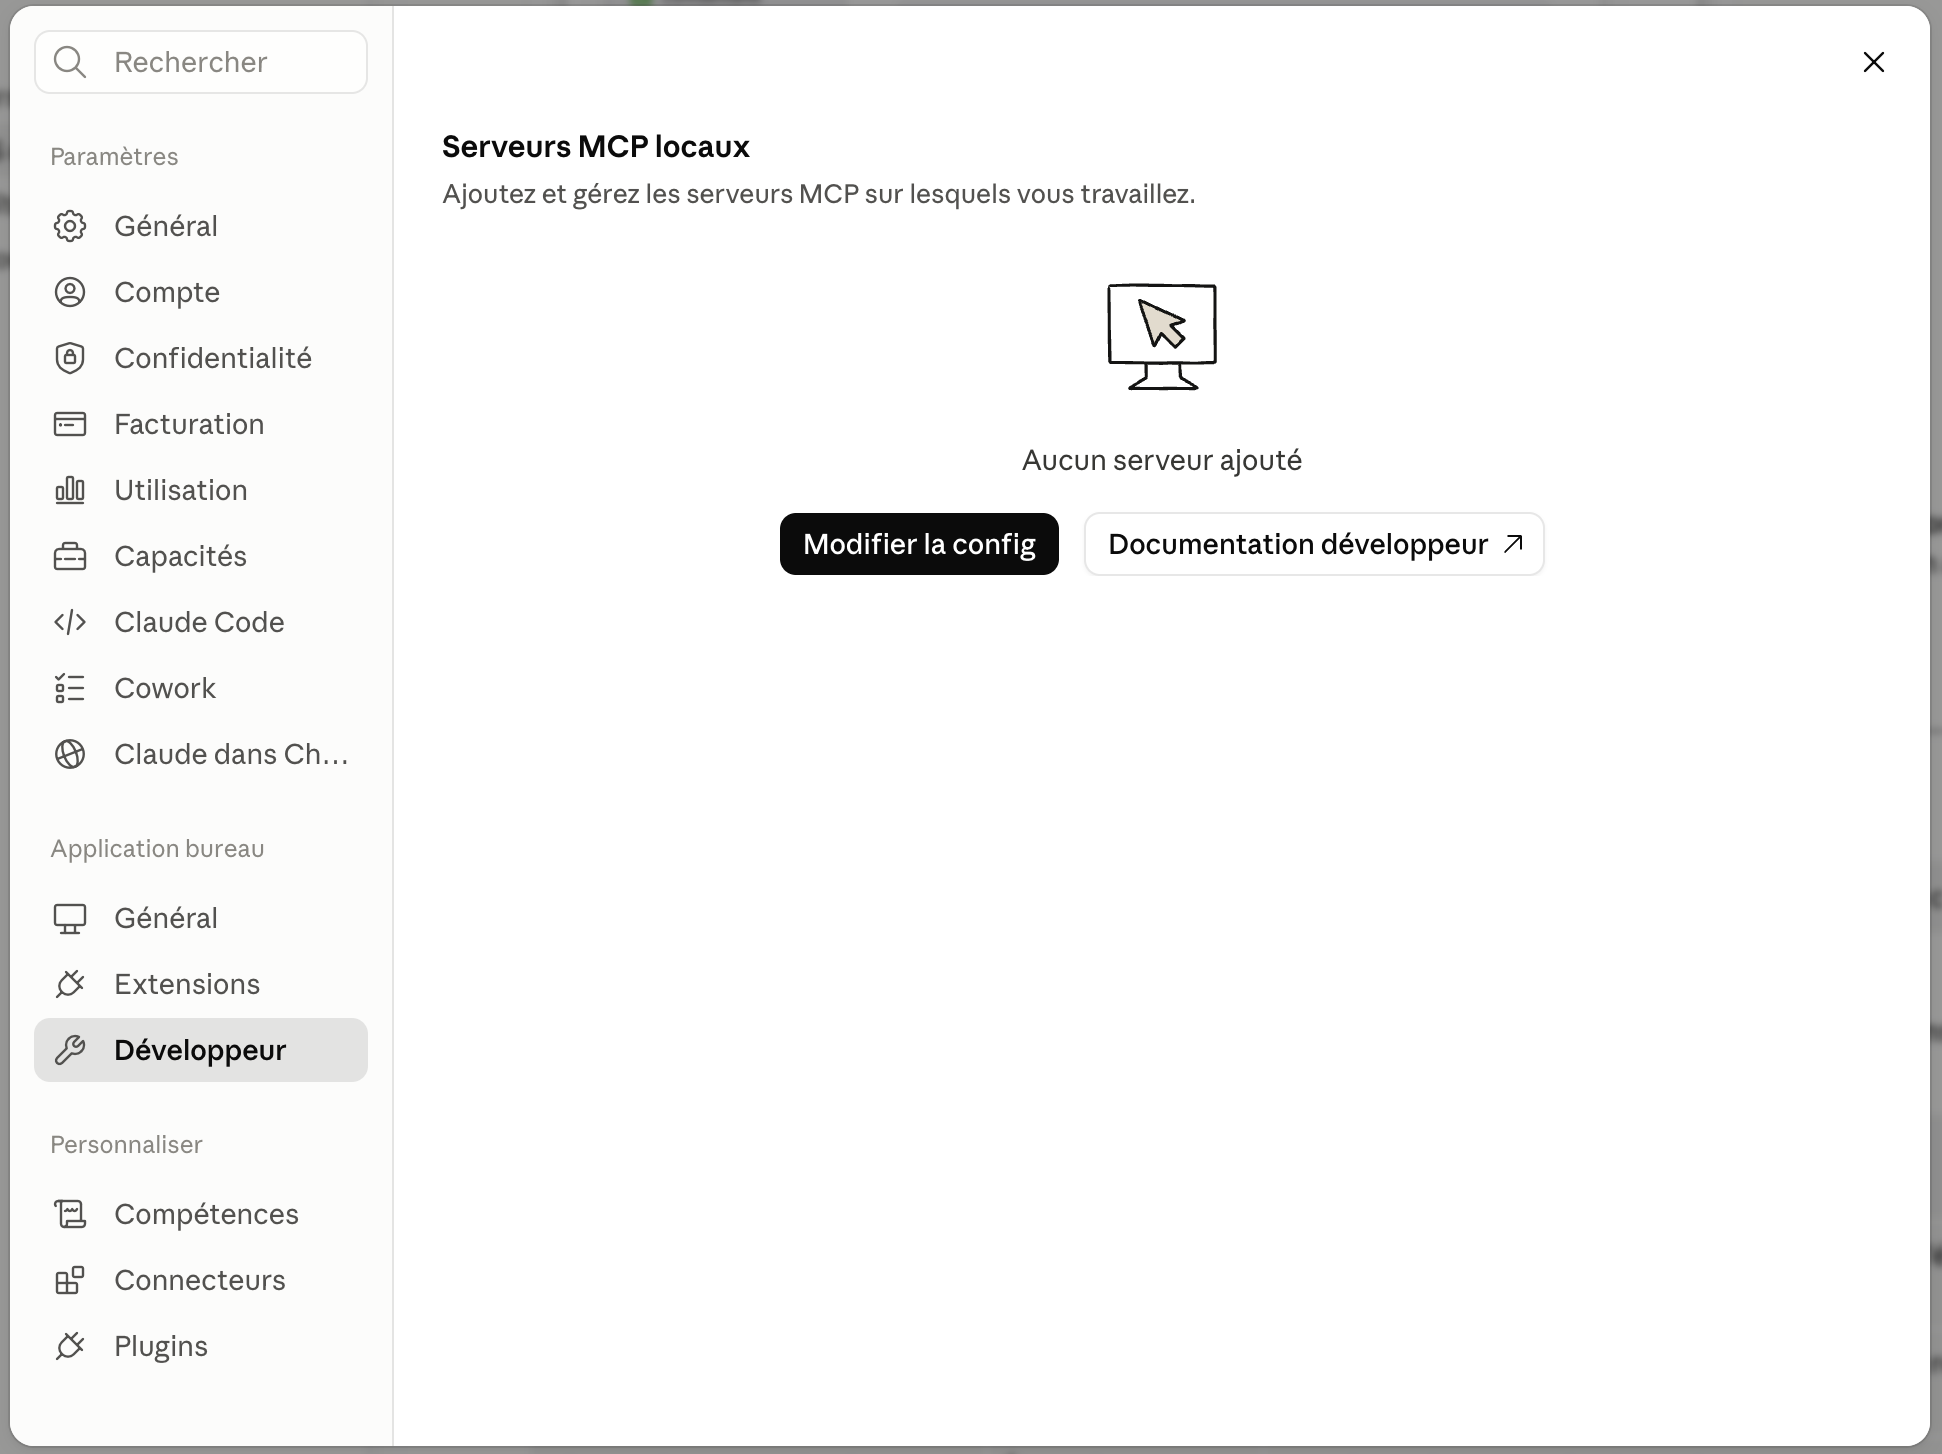
Task: Click the scroll icon for Compétences
Action: [x=70, y=1214]
